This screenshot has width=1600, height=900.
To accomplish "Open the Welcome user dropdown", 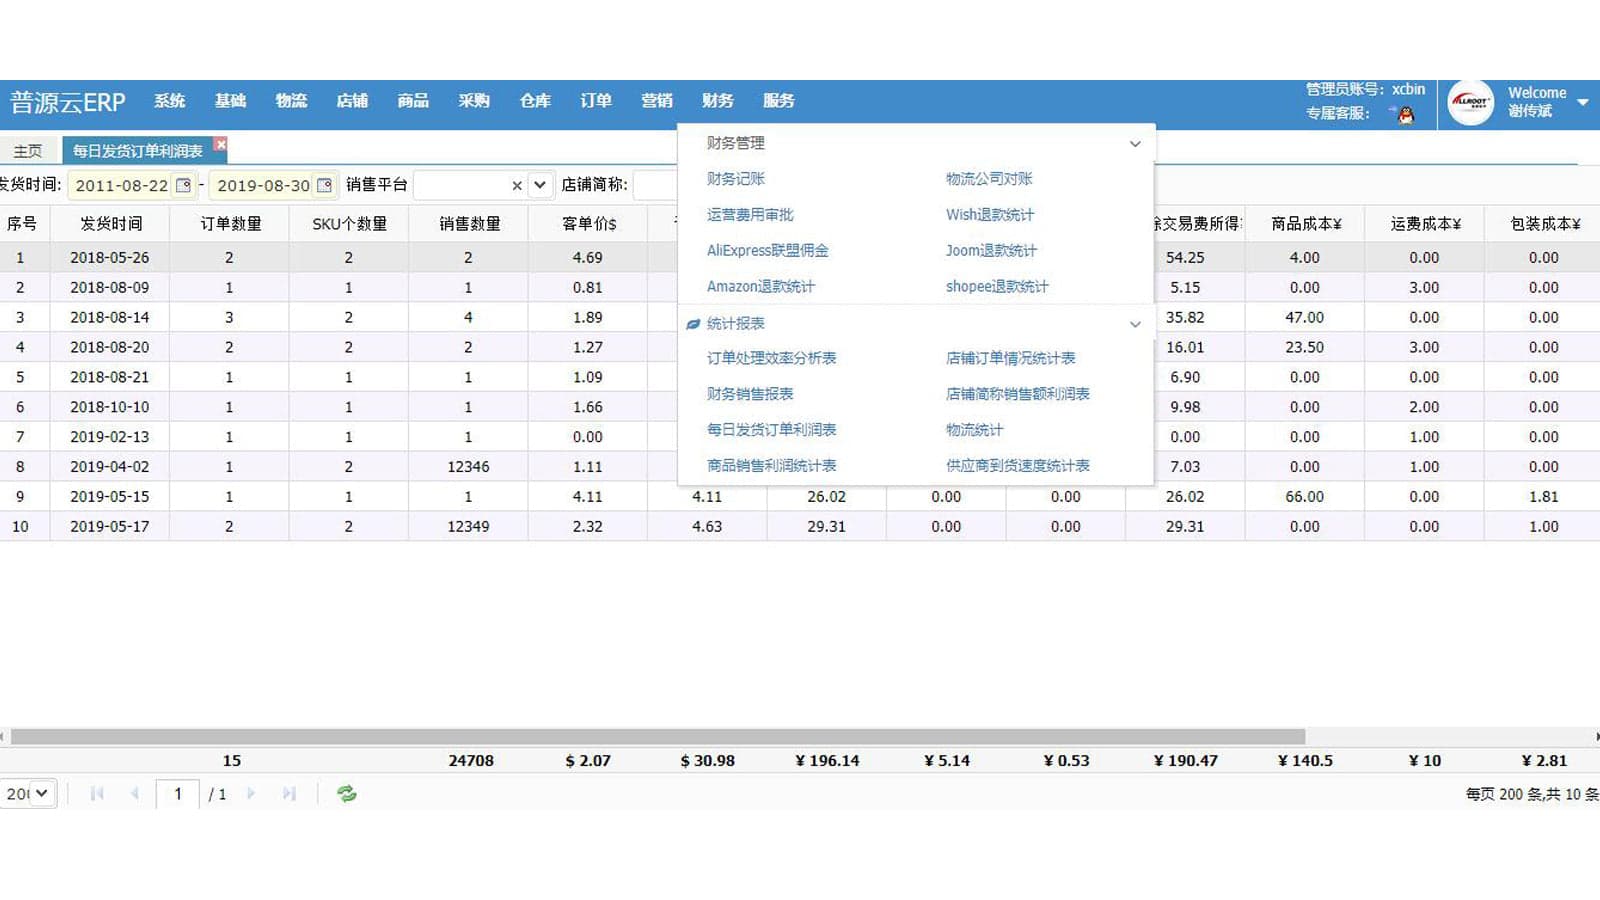I will click(1583, 101).
